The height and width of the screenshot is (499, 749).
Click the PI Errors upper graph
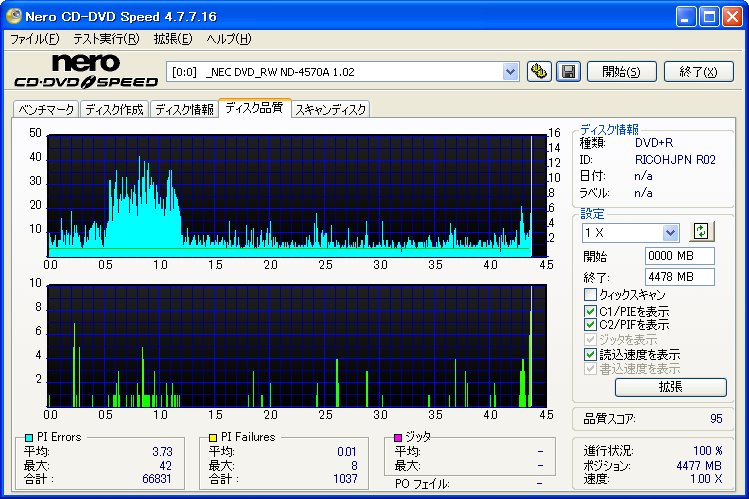[297, 196]
